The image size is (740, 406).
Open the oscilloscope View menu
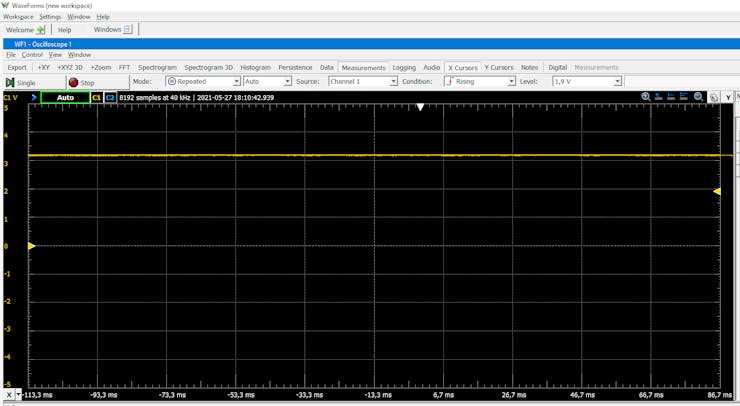pos(55,55)
